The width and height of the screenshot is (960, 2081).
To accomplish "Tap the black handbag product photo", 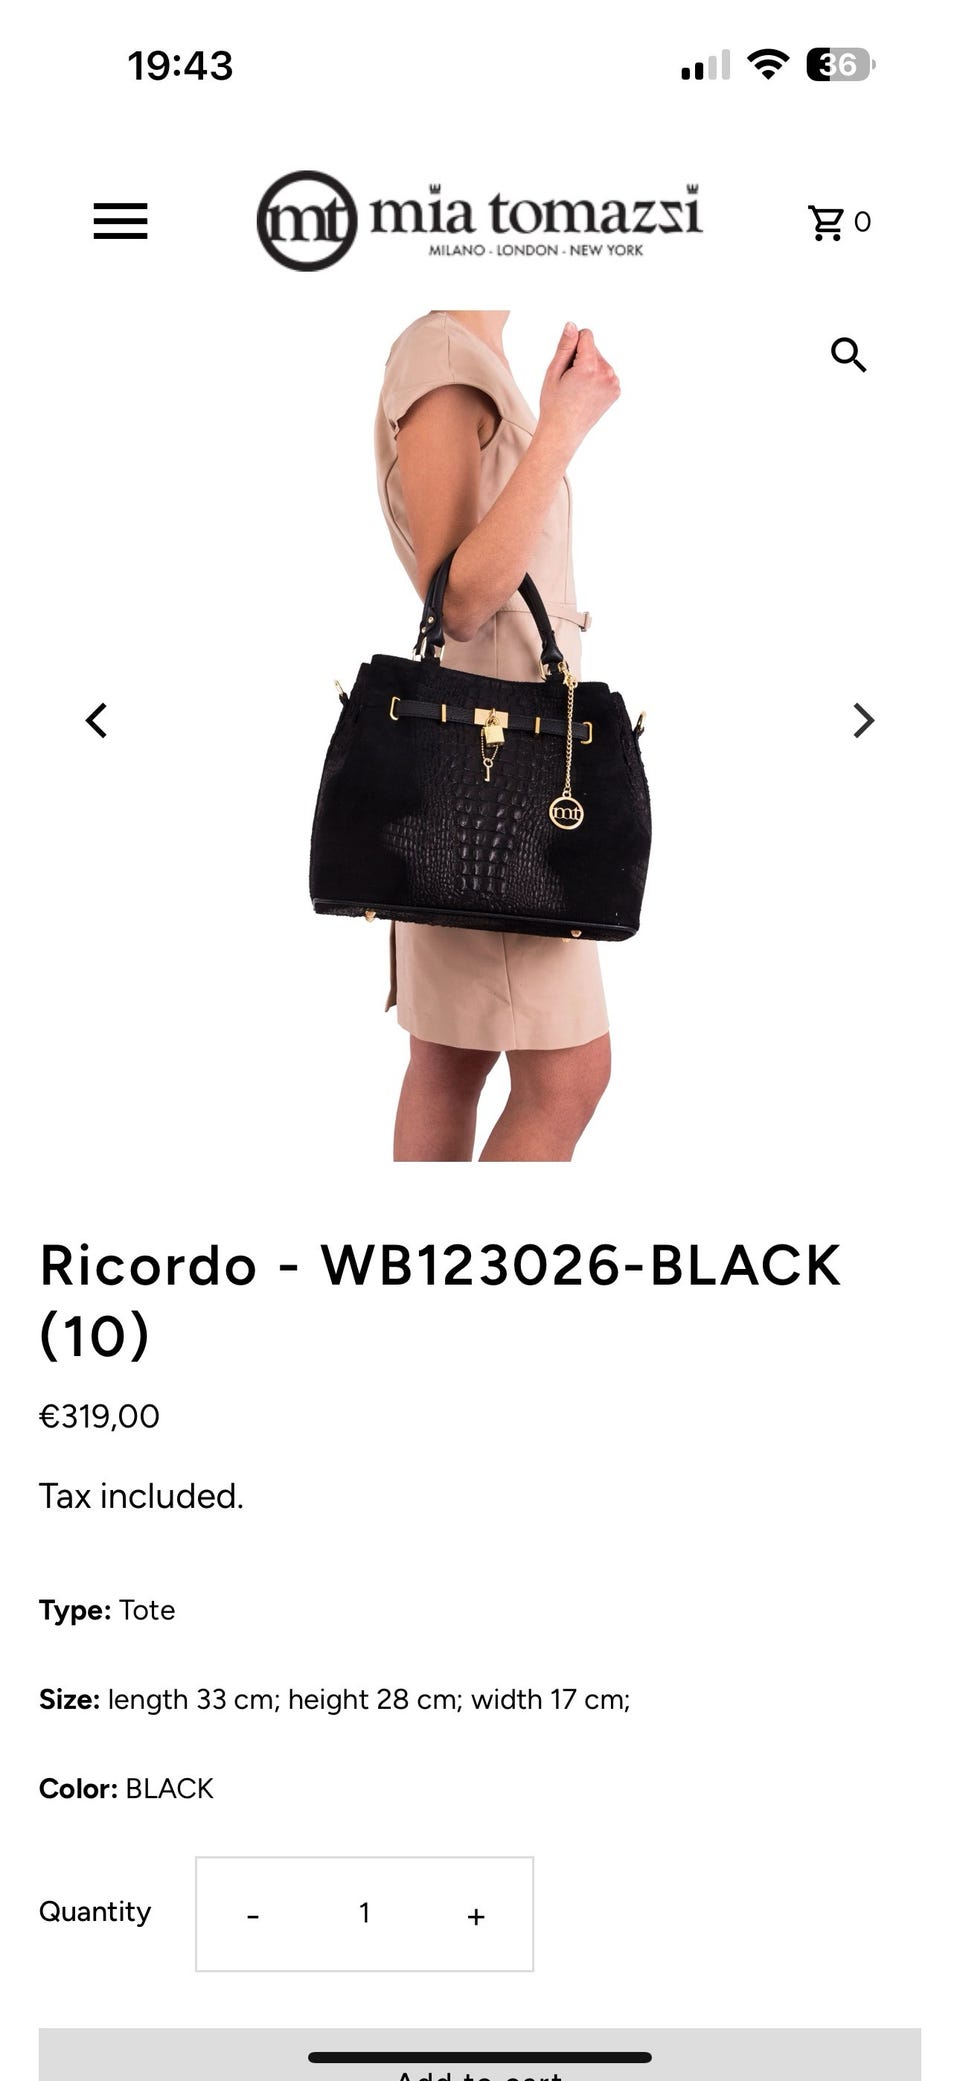I will pos(480,736).
